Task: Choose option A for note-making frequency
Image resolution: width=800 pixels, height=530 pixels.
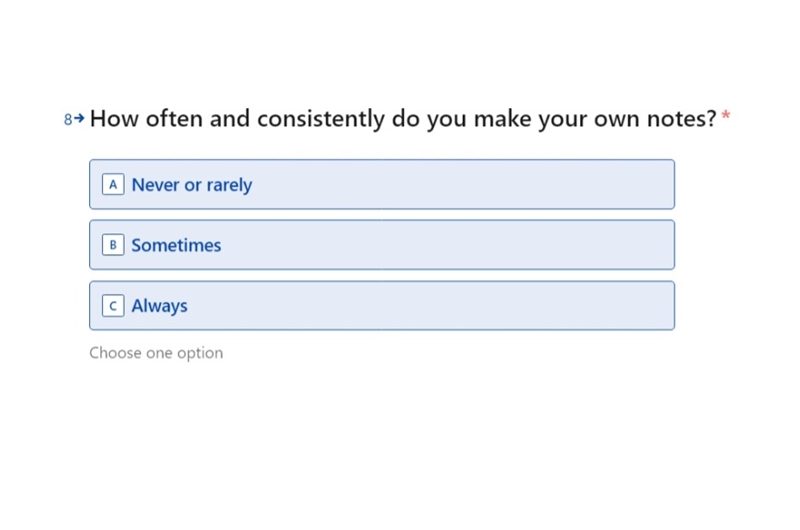Action: click(382, 184)
